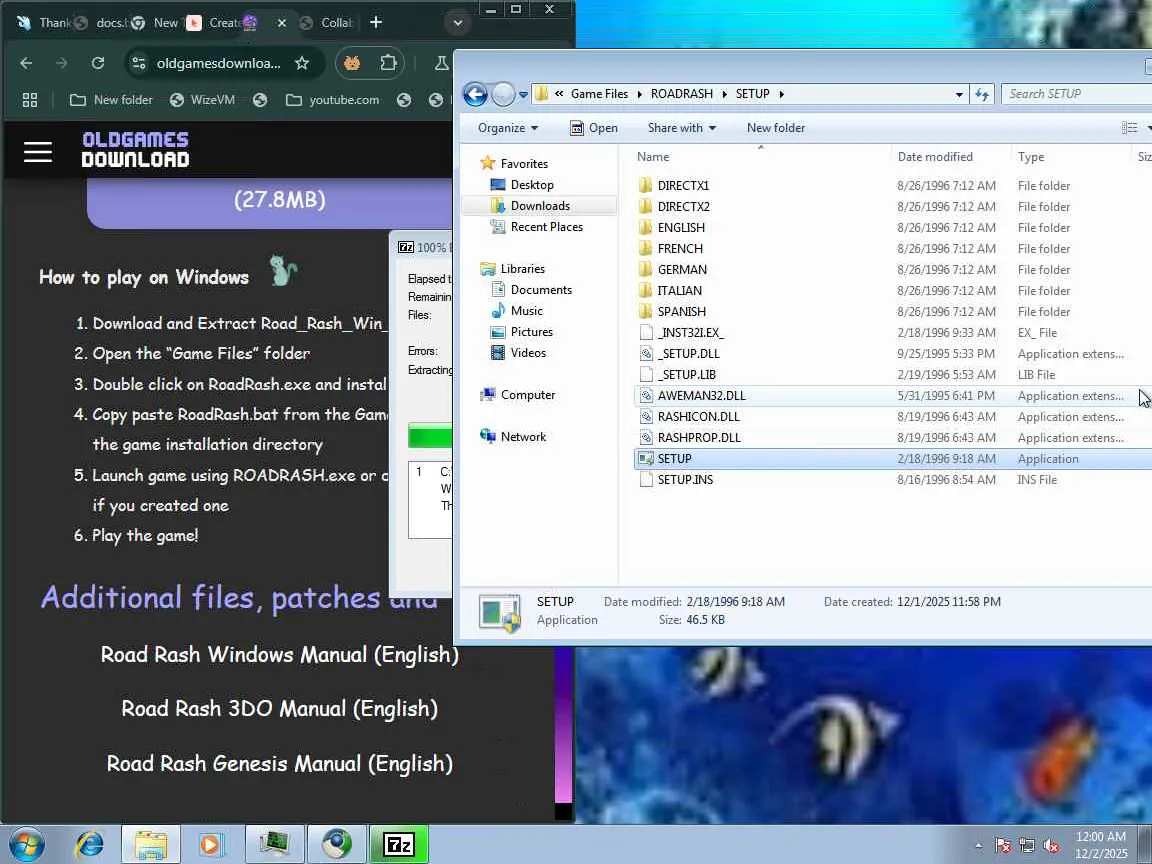Viewport: 1152px width, 864px height.
Task: Open Documents library
Action: (x=541, y=290)
